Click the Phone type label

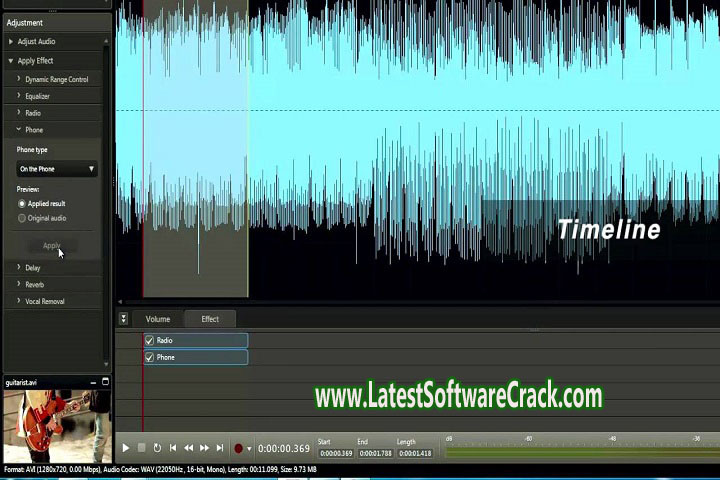(32, 150)
